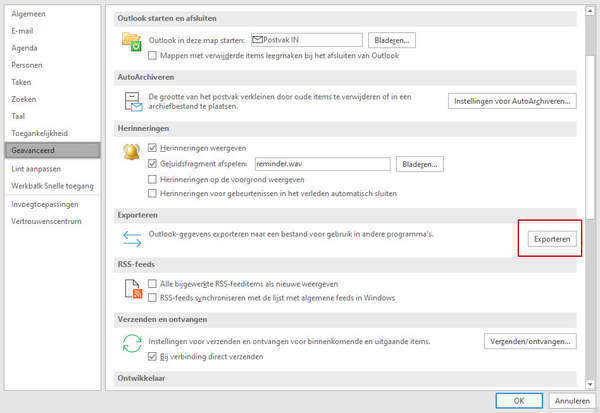Toggle Bij verbinding direct verzenden

point(152,357)
